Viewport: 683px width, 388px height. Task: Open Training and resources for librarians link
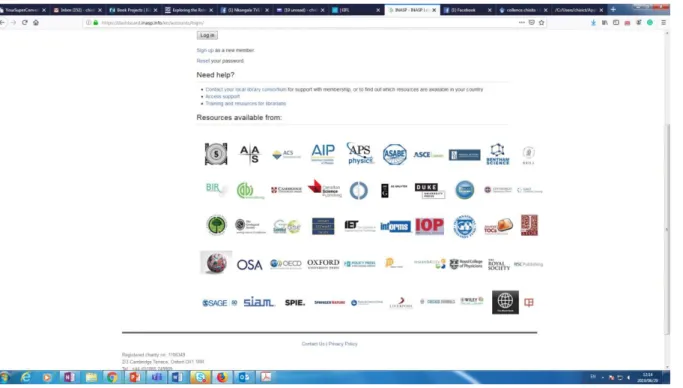246,104
